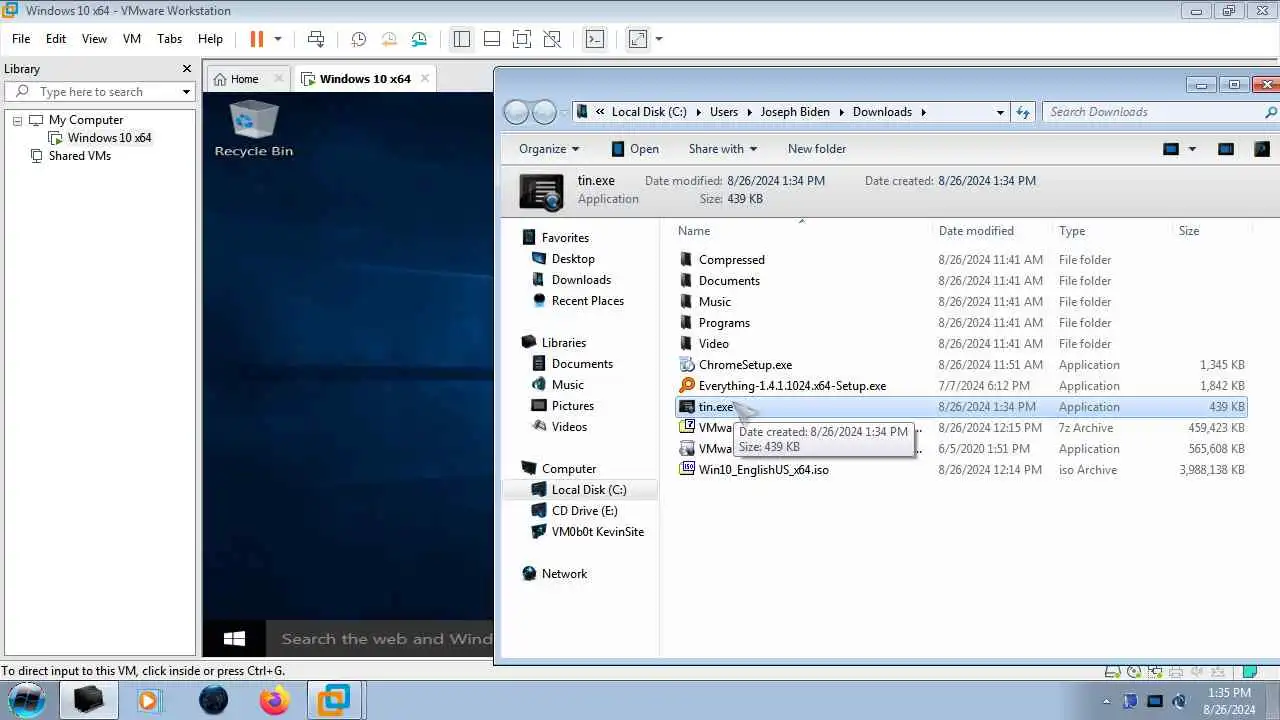Open the VMware File menu
The image size is (1280, 720).
(x=21, y=39)
